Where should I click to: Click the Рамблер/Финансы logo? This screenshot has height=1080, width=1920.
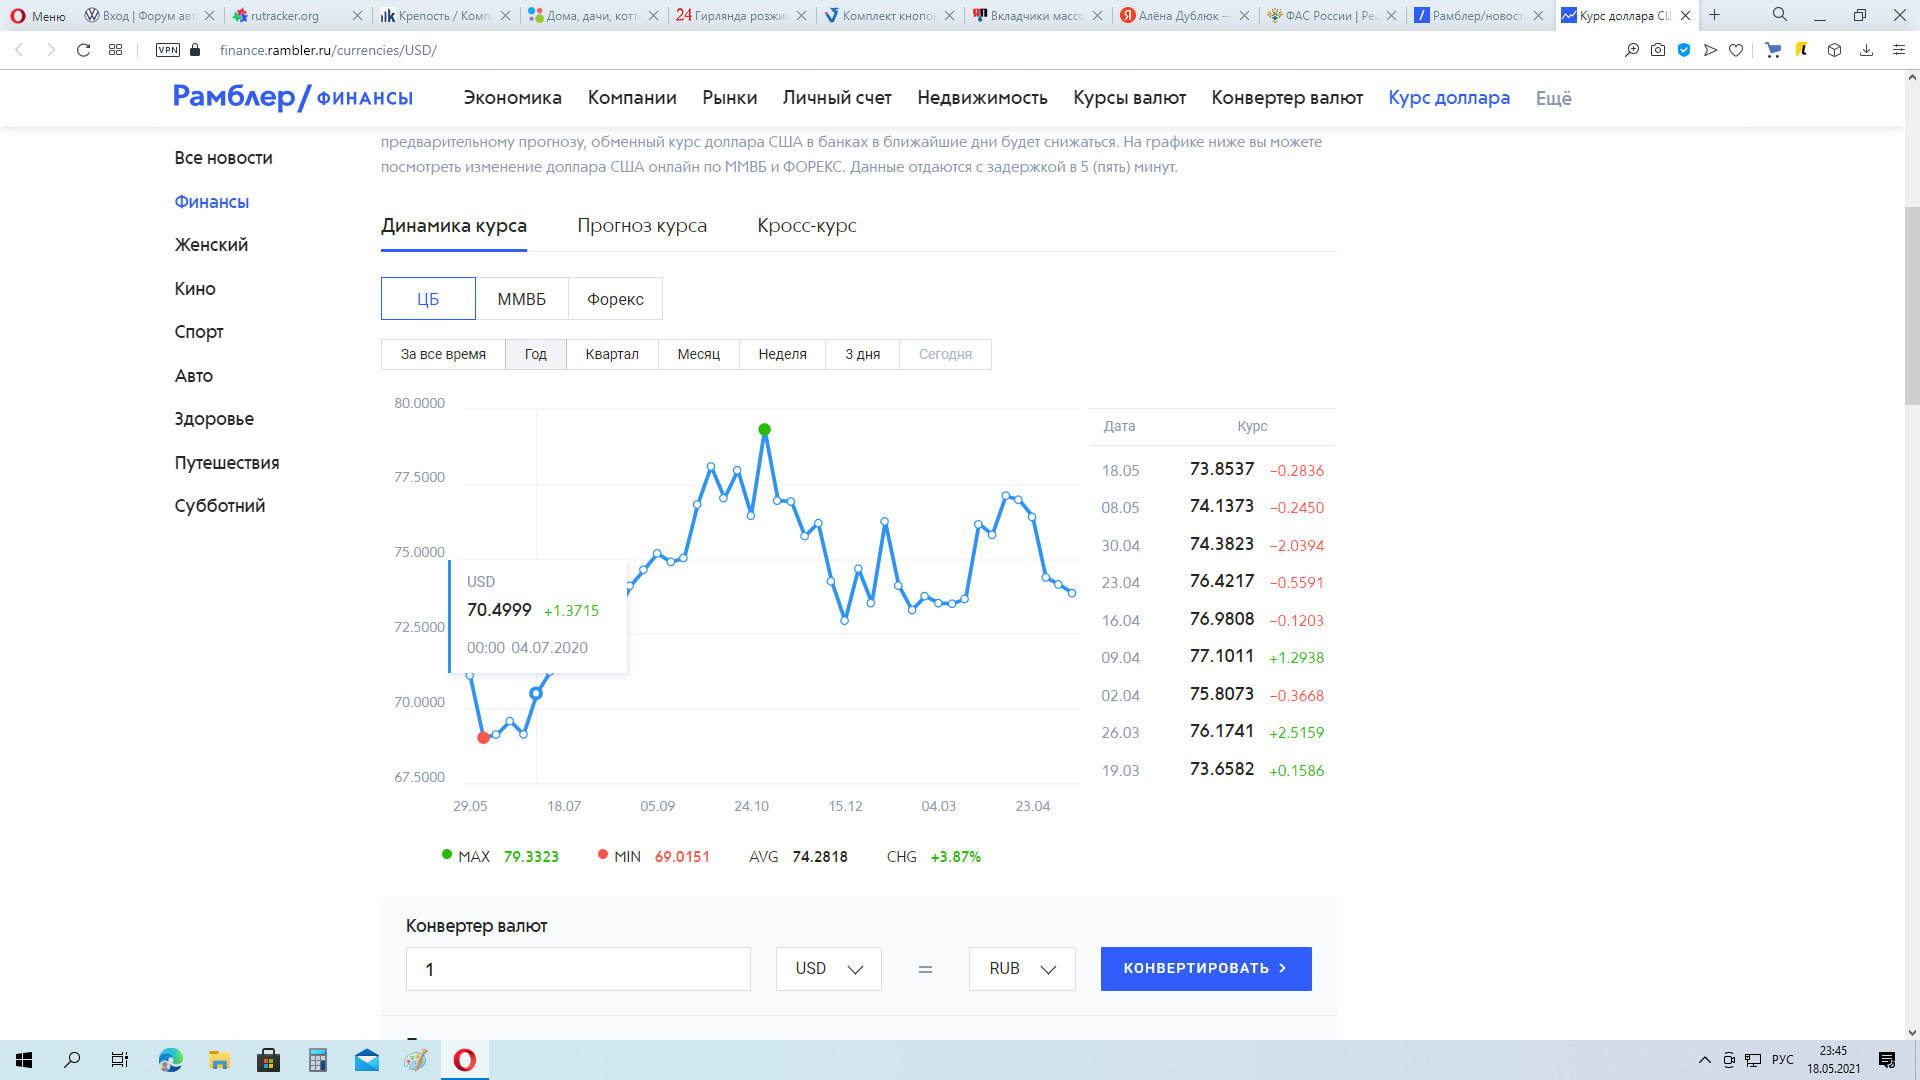293,97
